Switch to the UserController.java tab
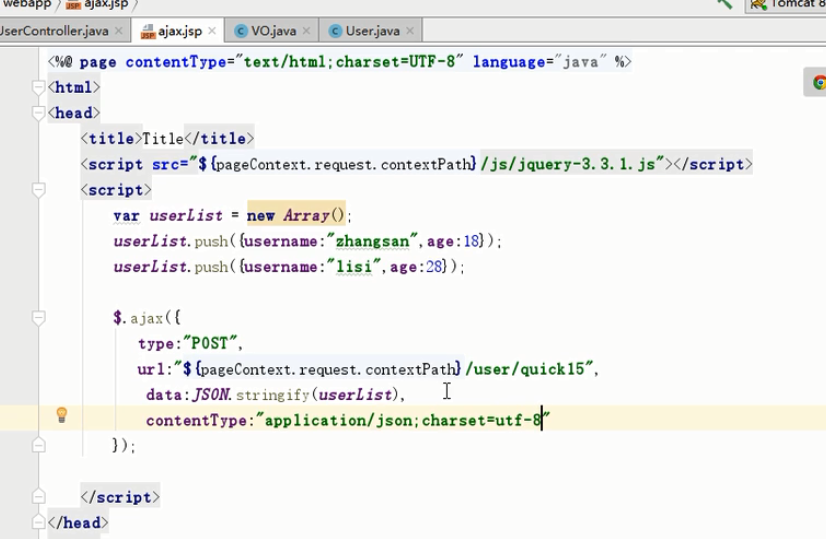The width and height of the screenshot is (826, 539). (x=54, y=31)
